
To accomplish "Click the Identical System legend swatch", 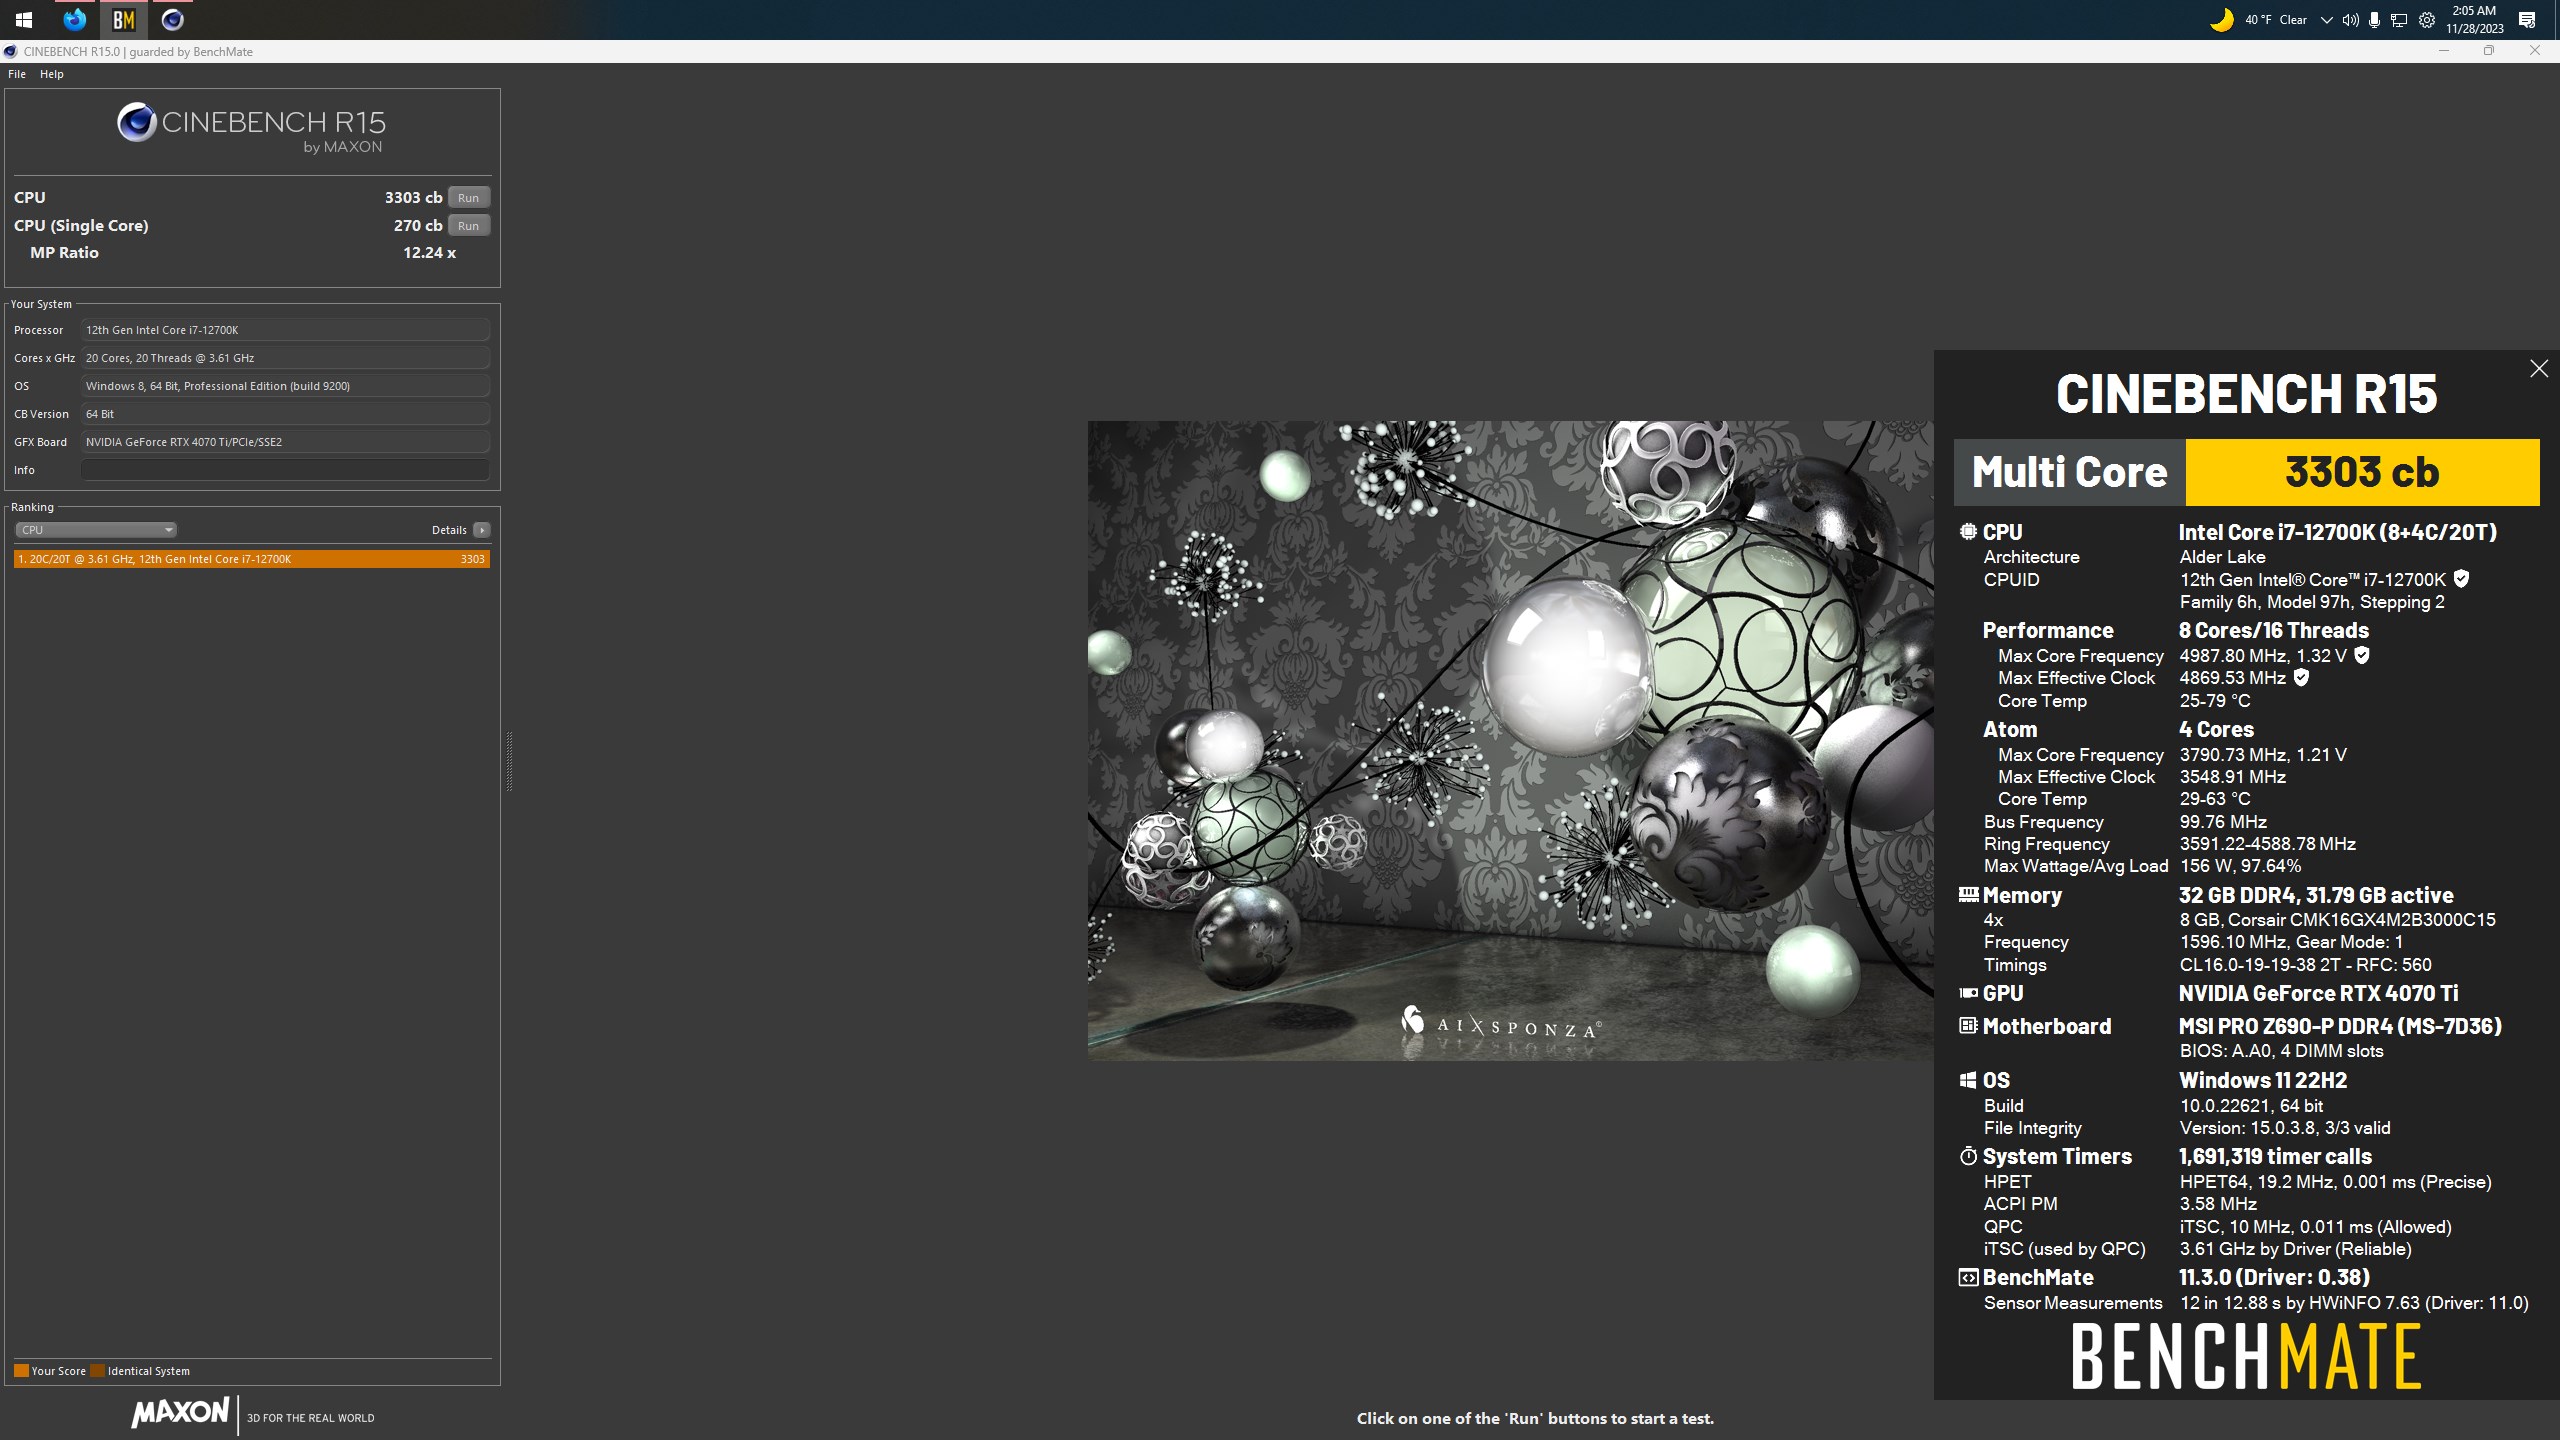I will [97, 1371].
